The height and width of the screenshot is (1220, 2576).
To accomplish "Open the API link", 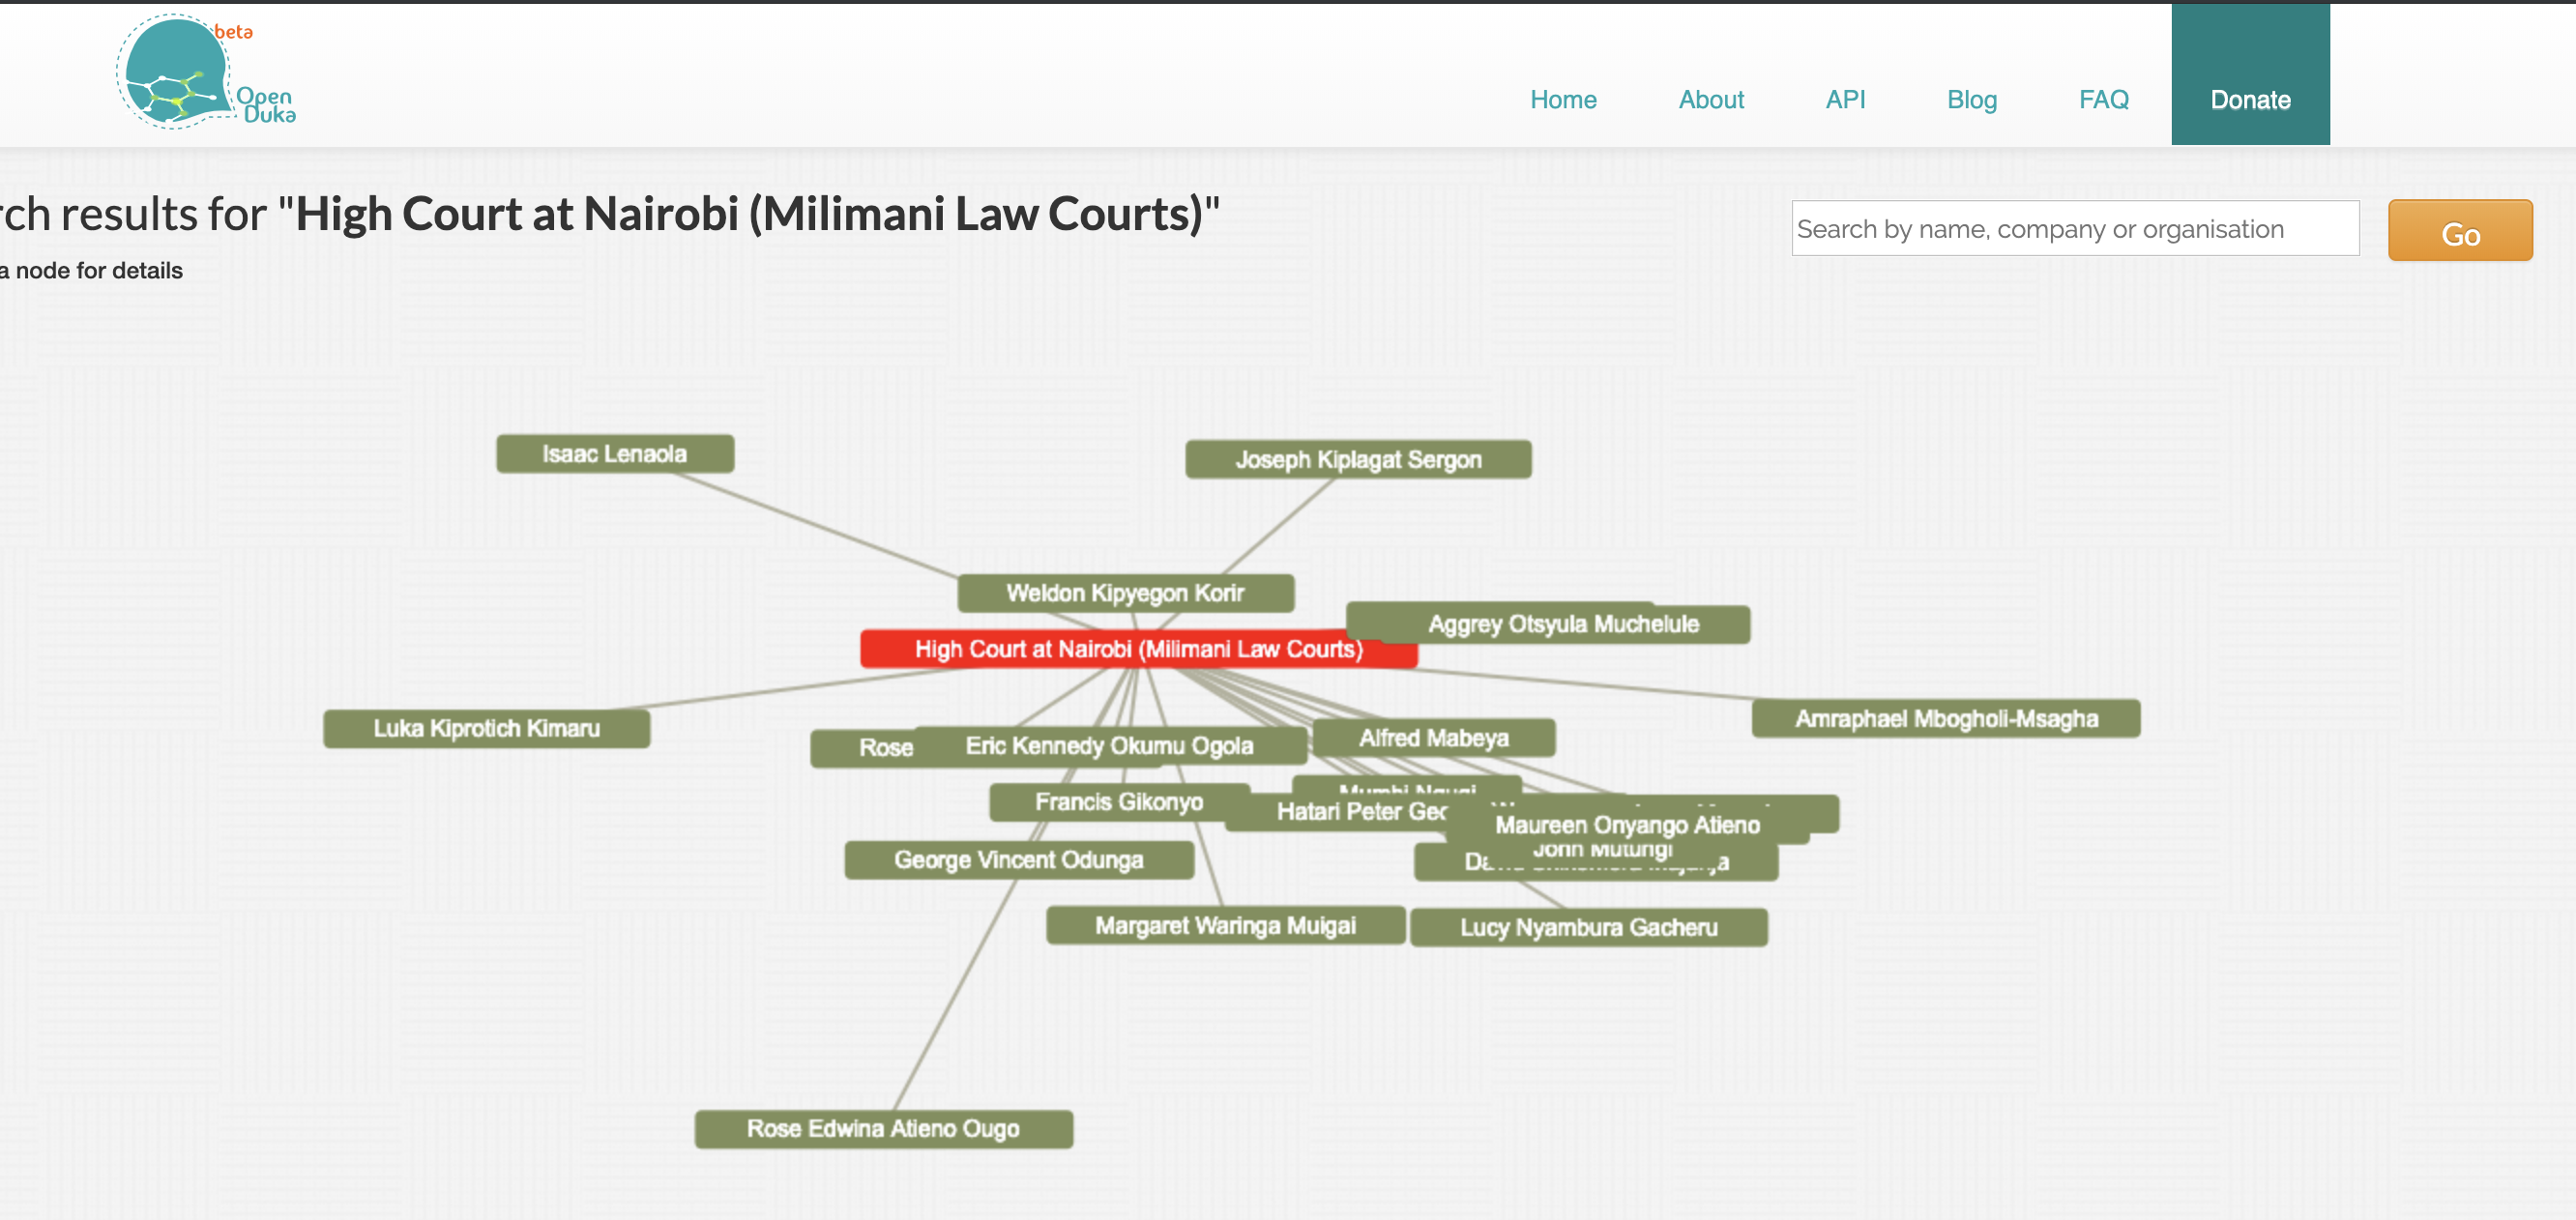I will pyautogui.click(x=1844, y=100).
